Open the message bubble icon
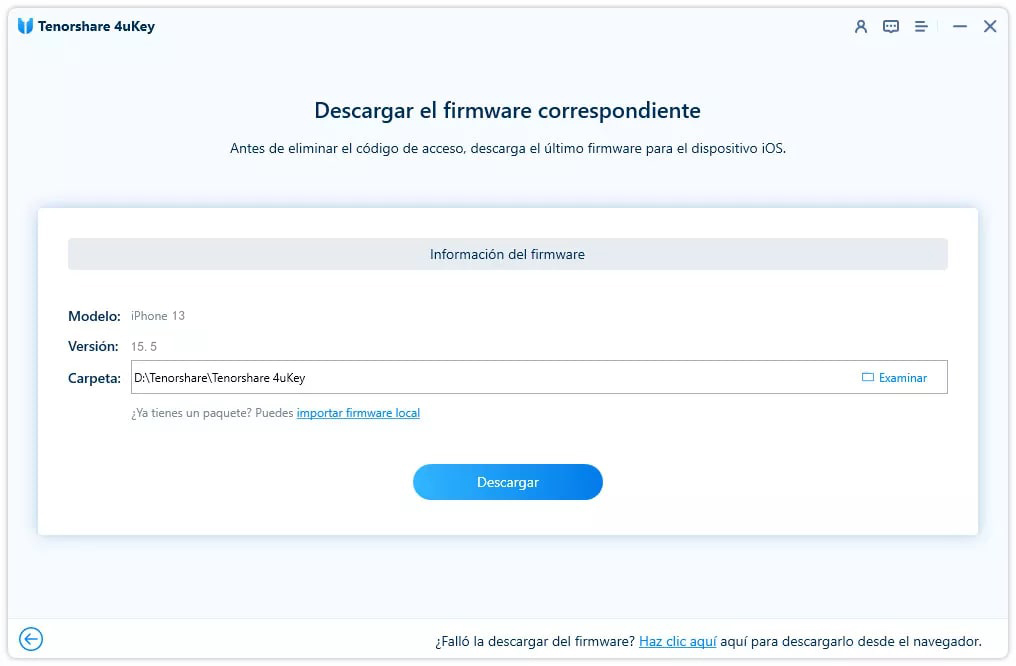 point(890,26)
